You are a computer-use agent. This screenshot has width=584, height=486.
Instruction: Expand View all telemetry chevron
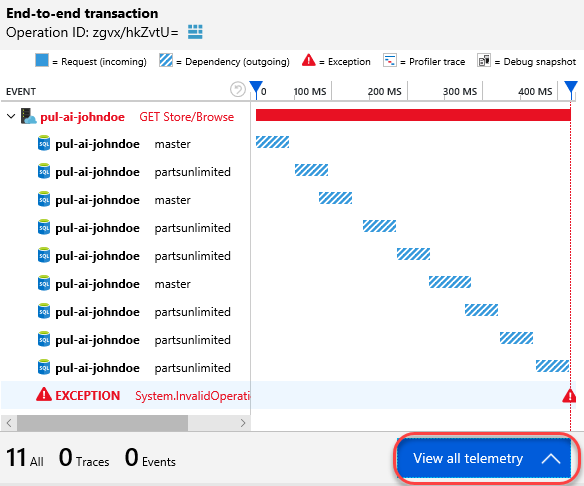tap(551, 458)
